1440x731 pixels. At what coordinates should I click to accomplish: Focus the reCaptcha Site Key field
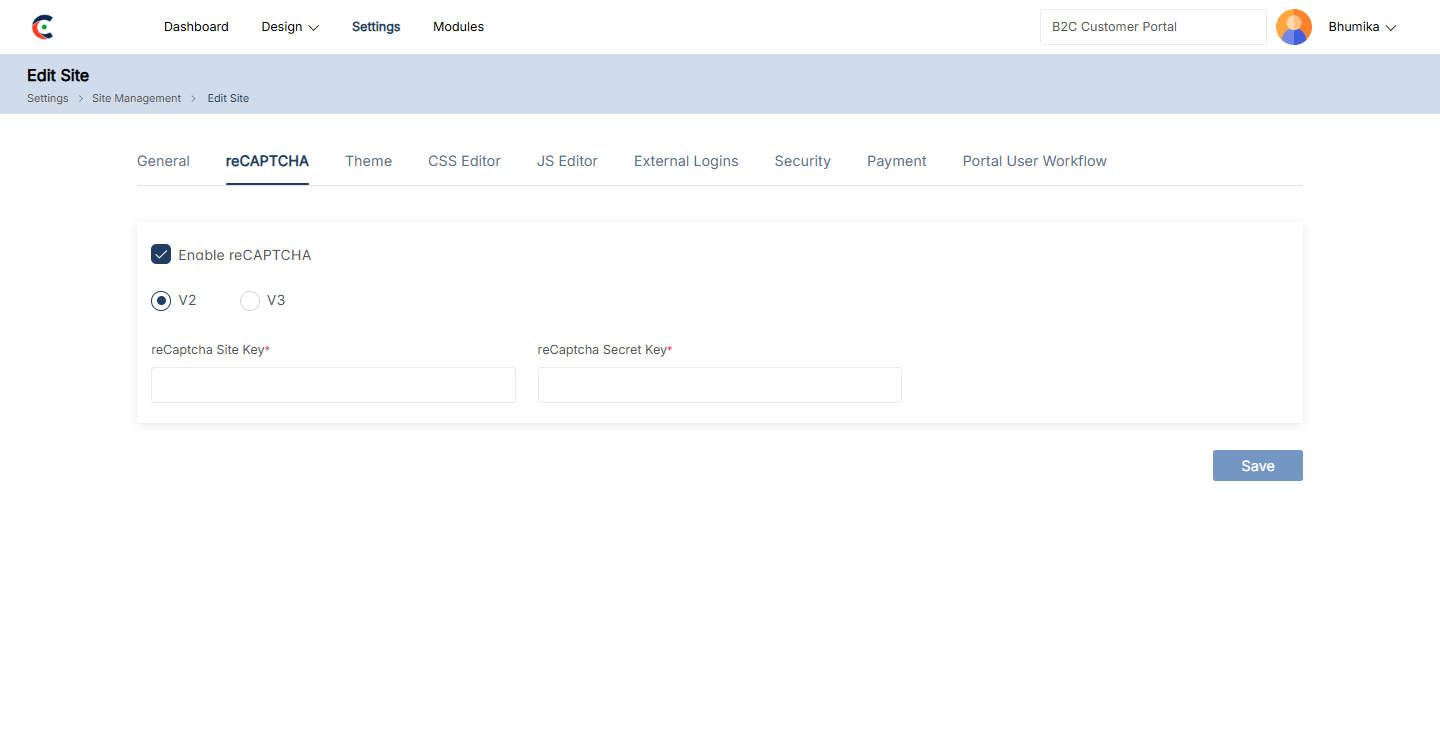pos(333,385)
